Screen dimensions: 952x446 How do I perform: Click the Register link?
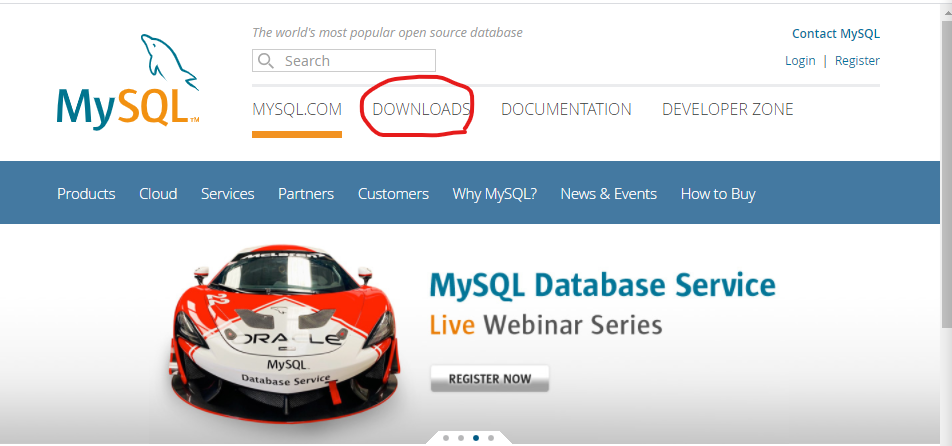857,61
